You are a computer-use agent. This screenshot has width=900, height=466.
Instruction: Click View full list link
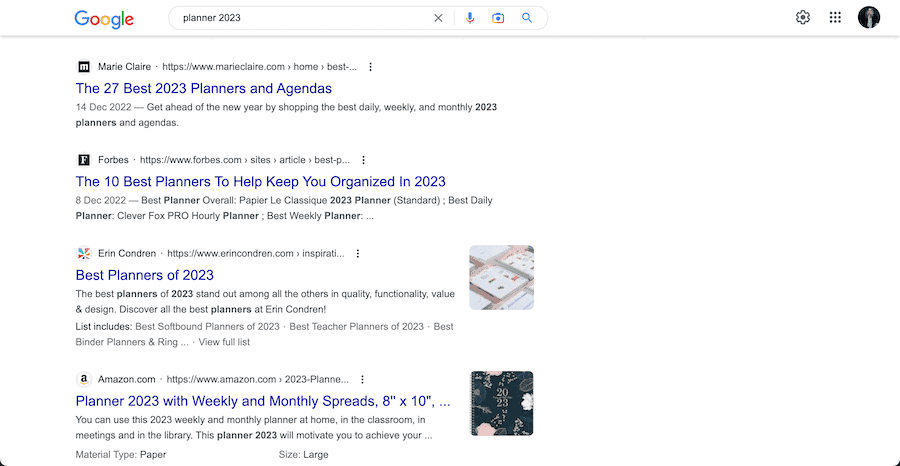[x=224, y=342]
